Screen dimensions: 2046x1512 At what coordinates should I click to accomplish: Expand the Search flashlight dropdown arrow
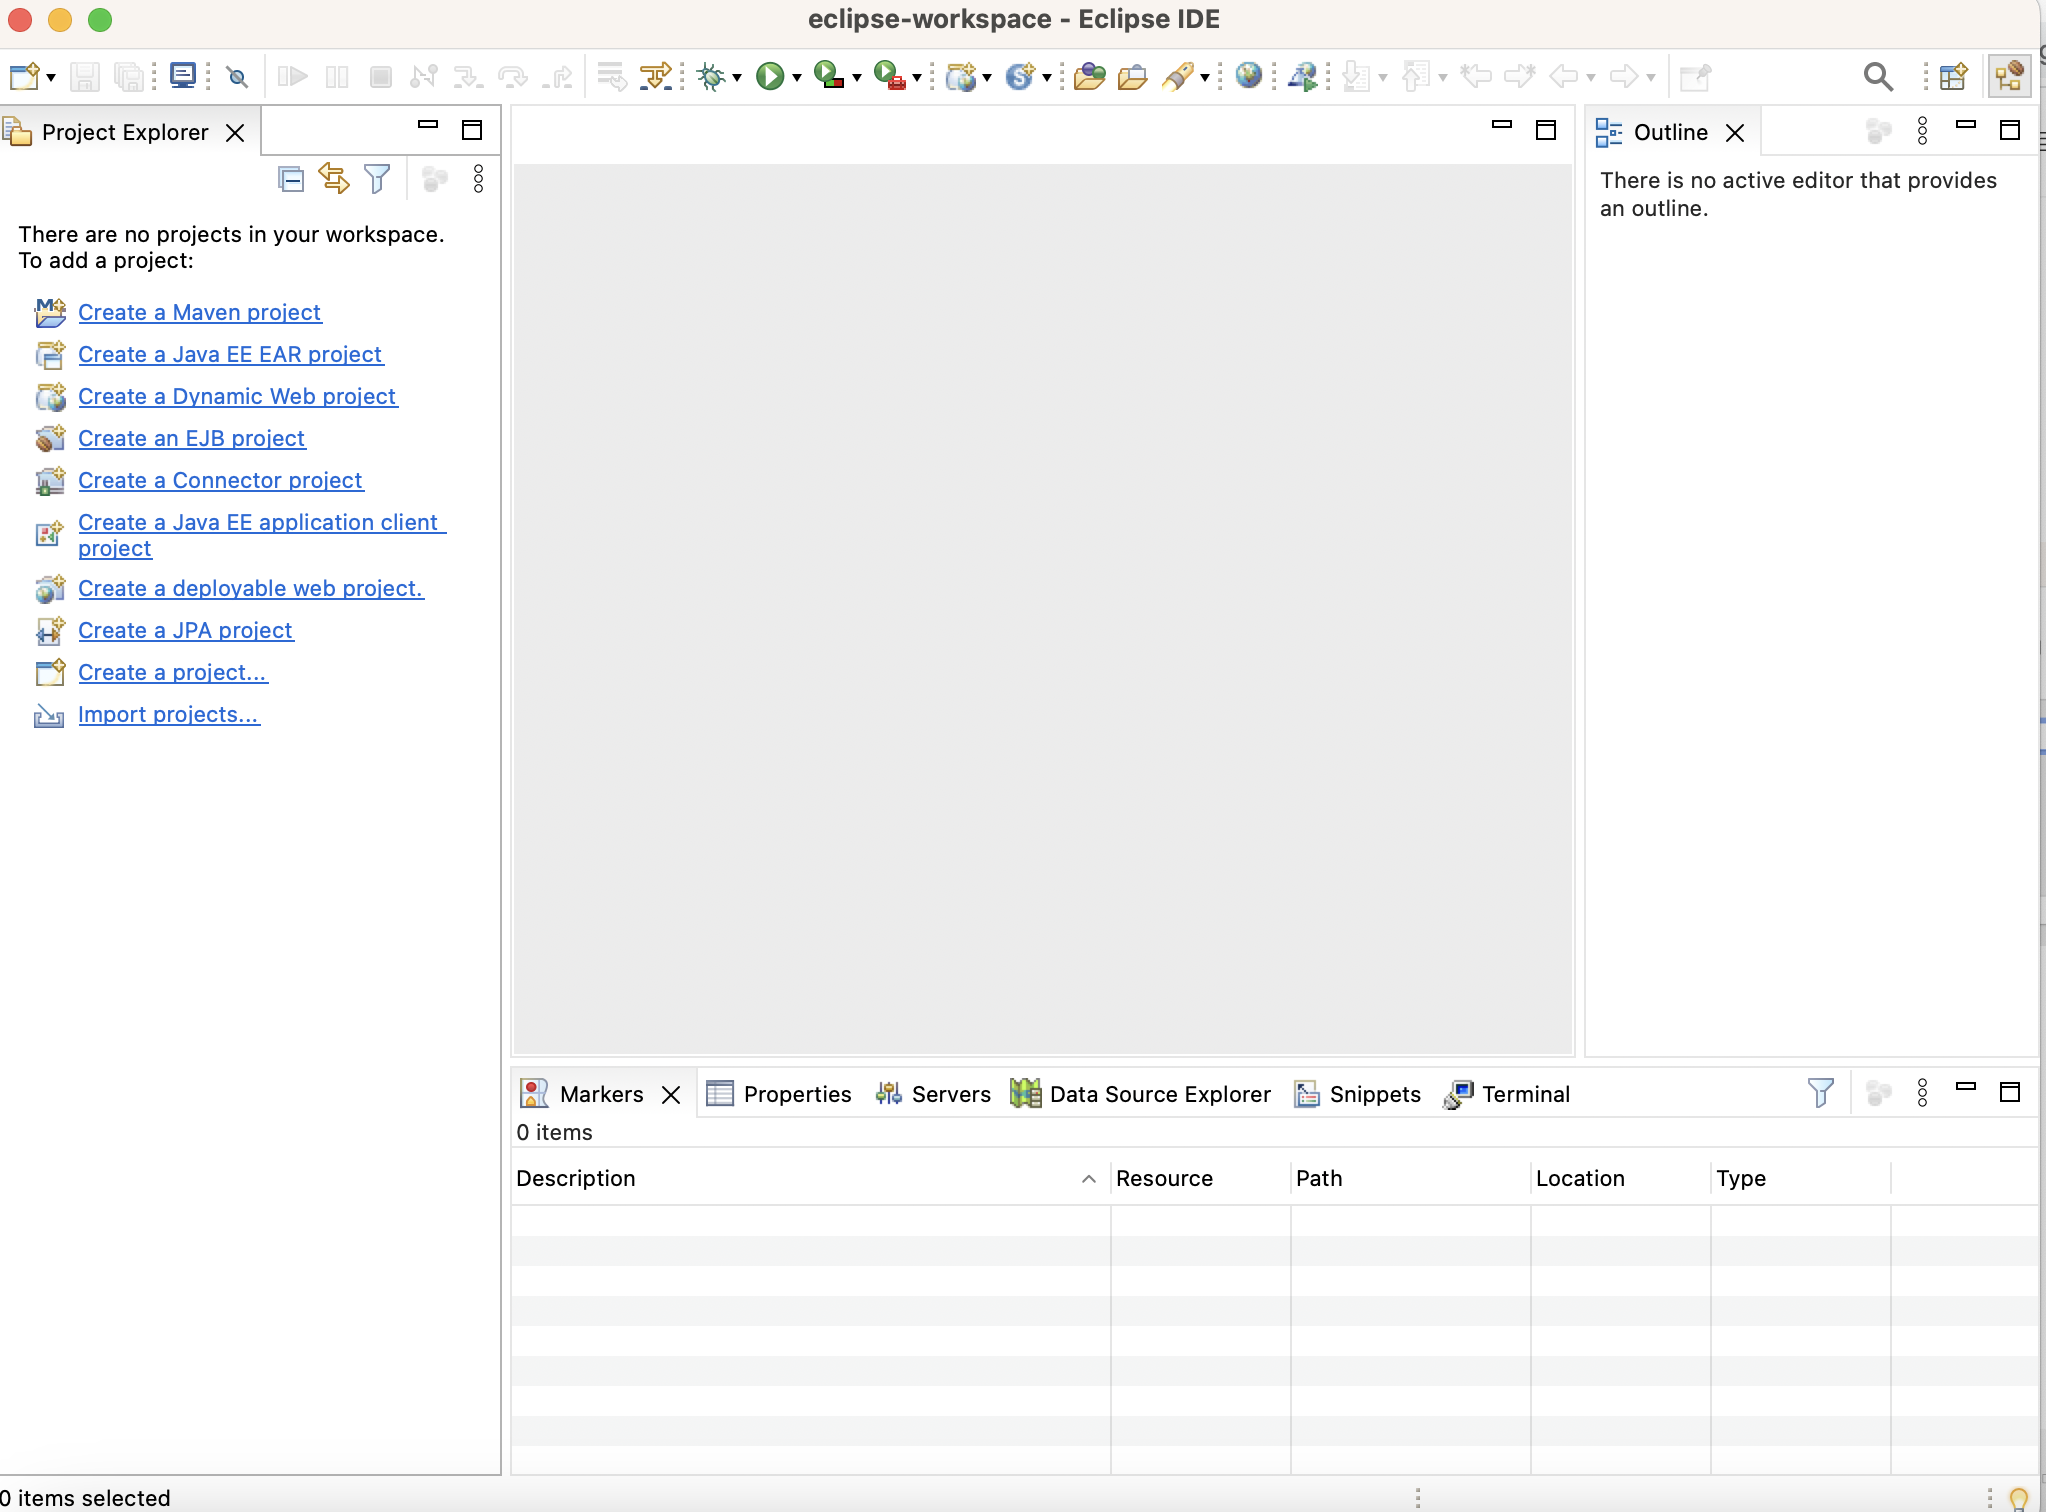(x=1205, y=77)
